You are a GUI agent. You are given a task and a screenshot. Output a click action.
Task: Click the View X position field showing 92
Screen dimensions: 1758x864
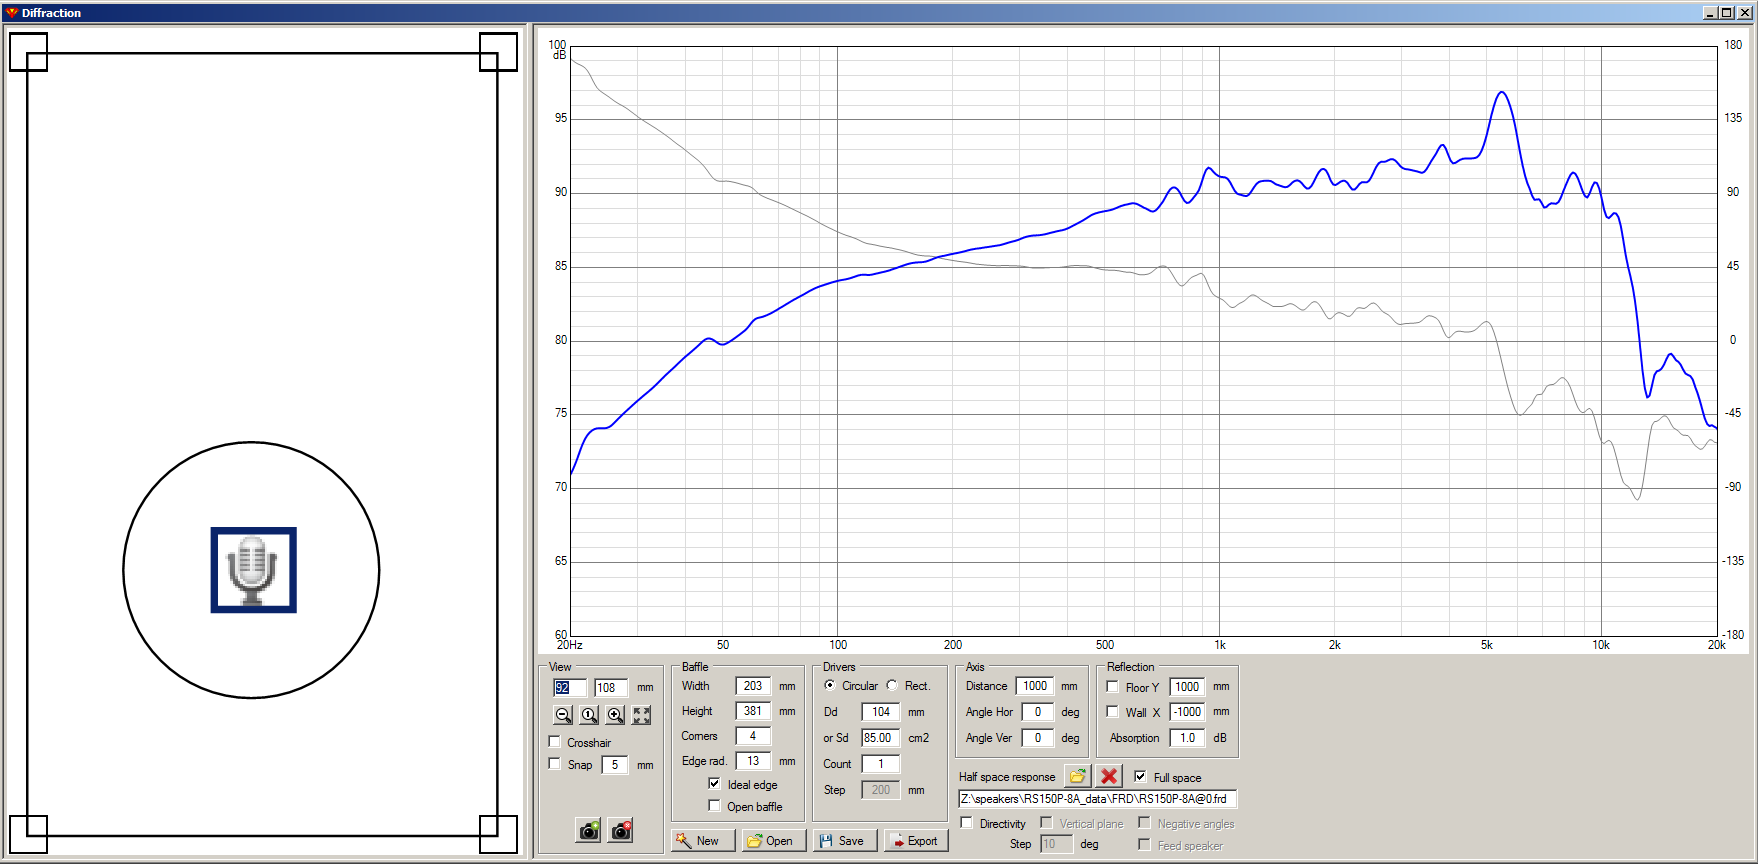[x=569, y=687]
